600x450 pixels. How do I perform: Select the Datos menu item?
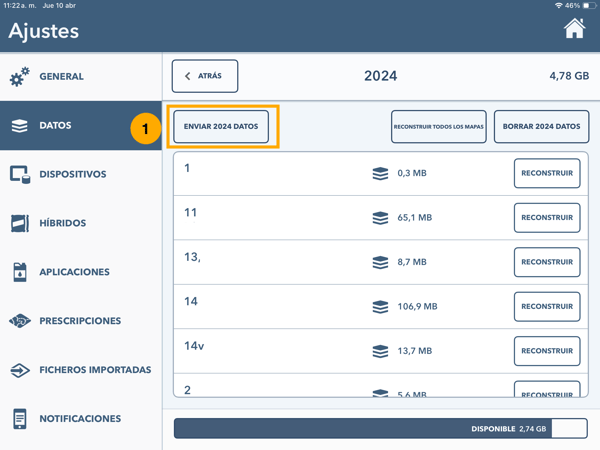[81, 126]
